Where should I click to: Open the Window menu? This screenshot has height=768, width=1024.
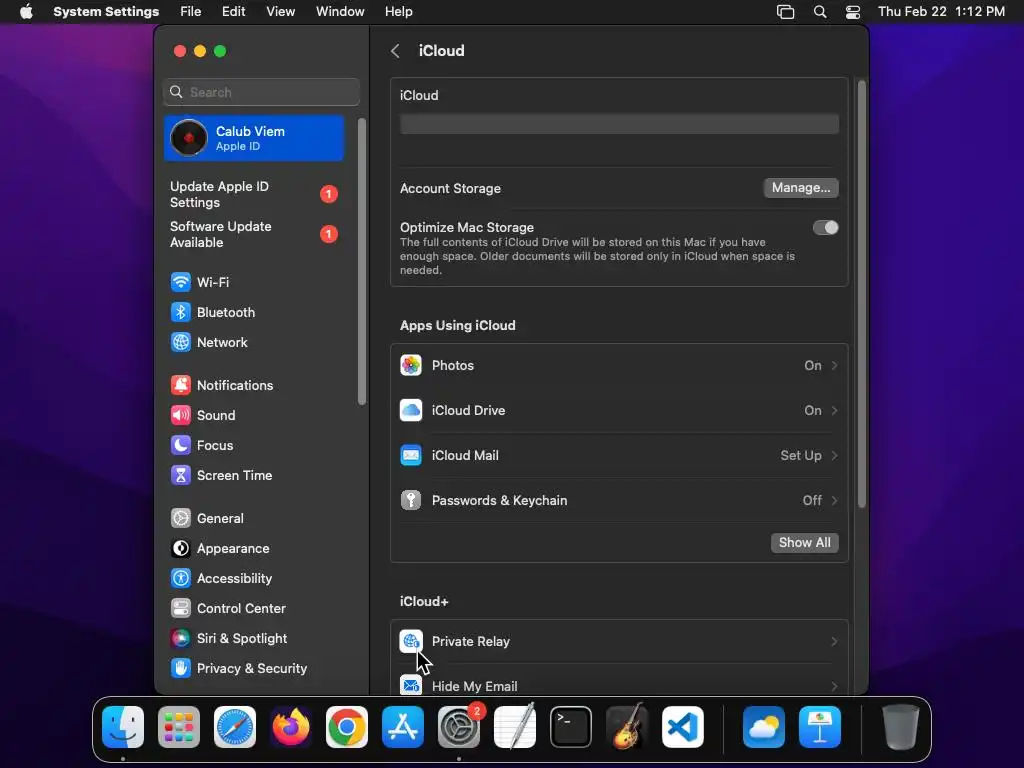[x=340, y=12]
